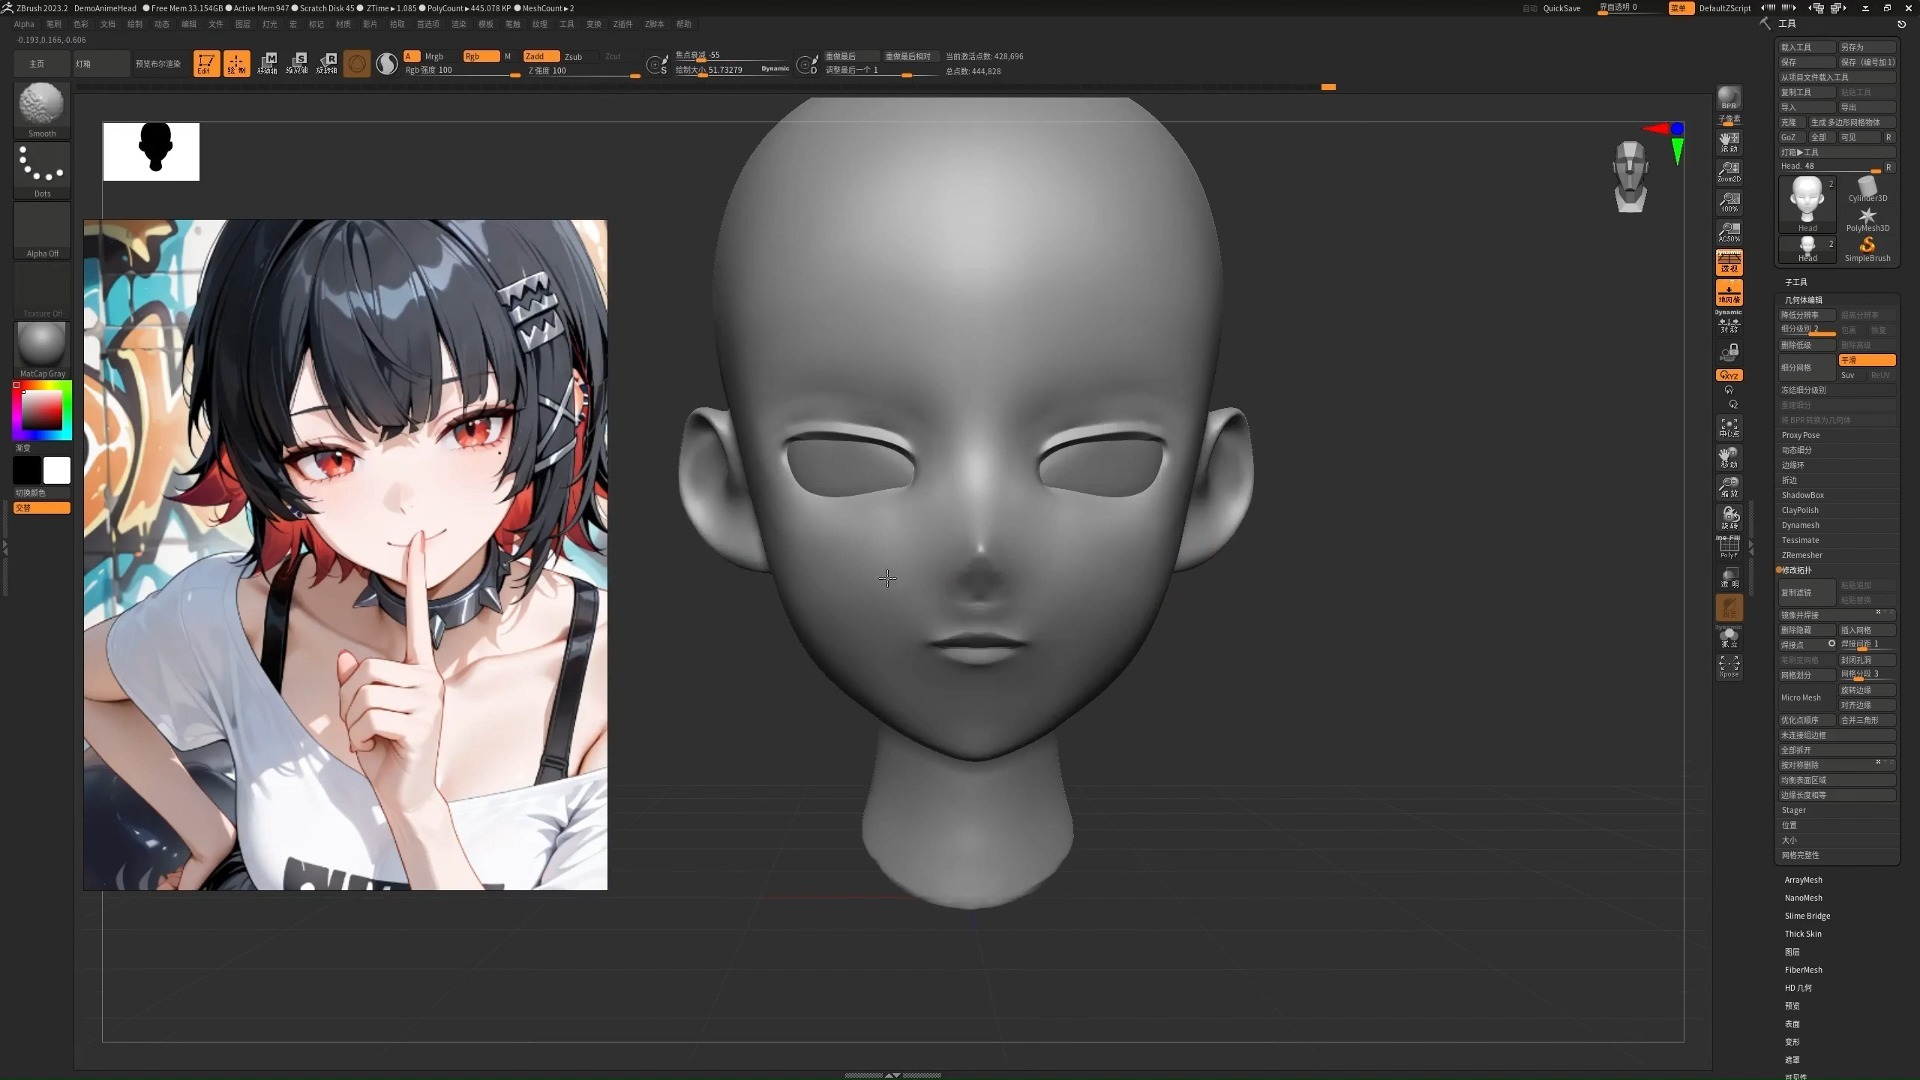Image resolution: width=1920 pixels, height=1080 pixels.
Task: Adjust the 绘制大小 draw size slider
Action: click(732, 71)
